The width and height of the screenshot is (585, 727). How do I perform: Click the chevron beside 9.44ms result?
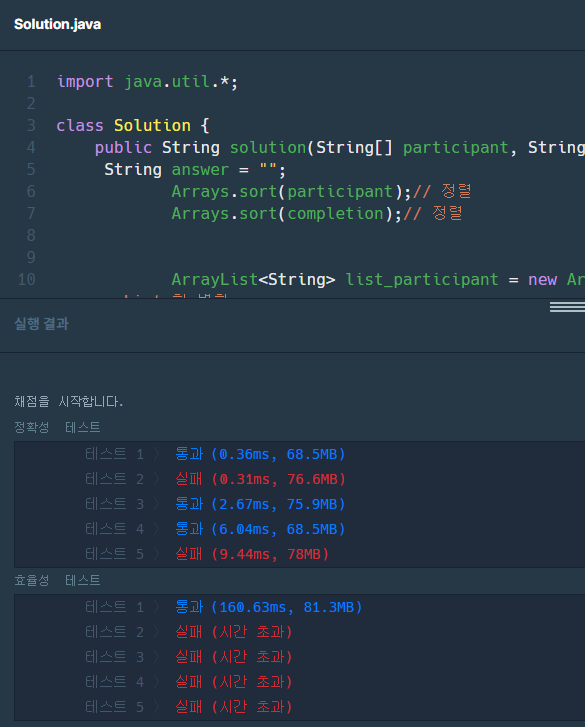click(157, 554)
